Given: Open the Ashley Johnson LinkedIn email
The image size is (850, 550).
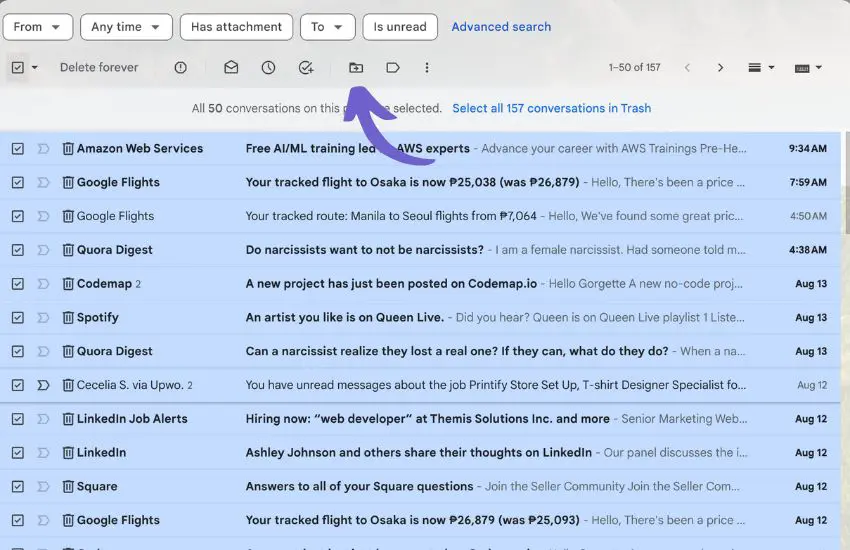Looking at the screenshot, I should click(420, 452).
